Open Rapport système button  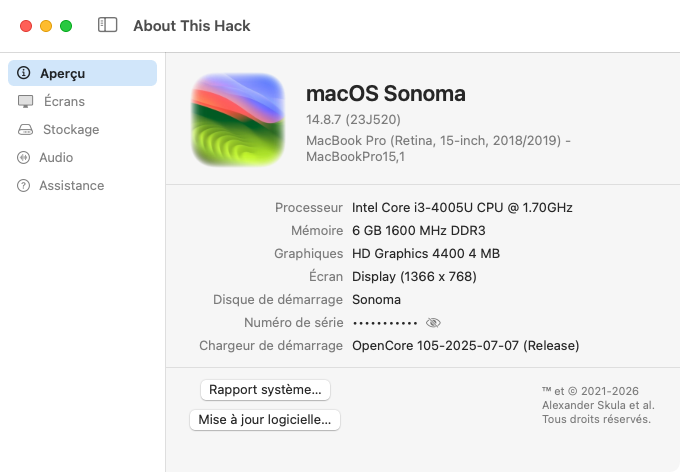[x=265, y=390]
